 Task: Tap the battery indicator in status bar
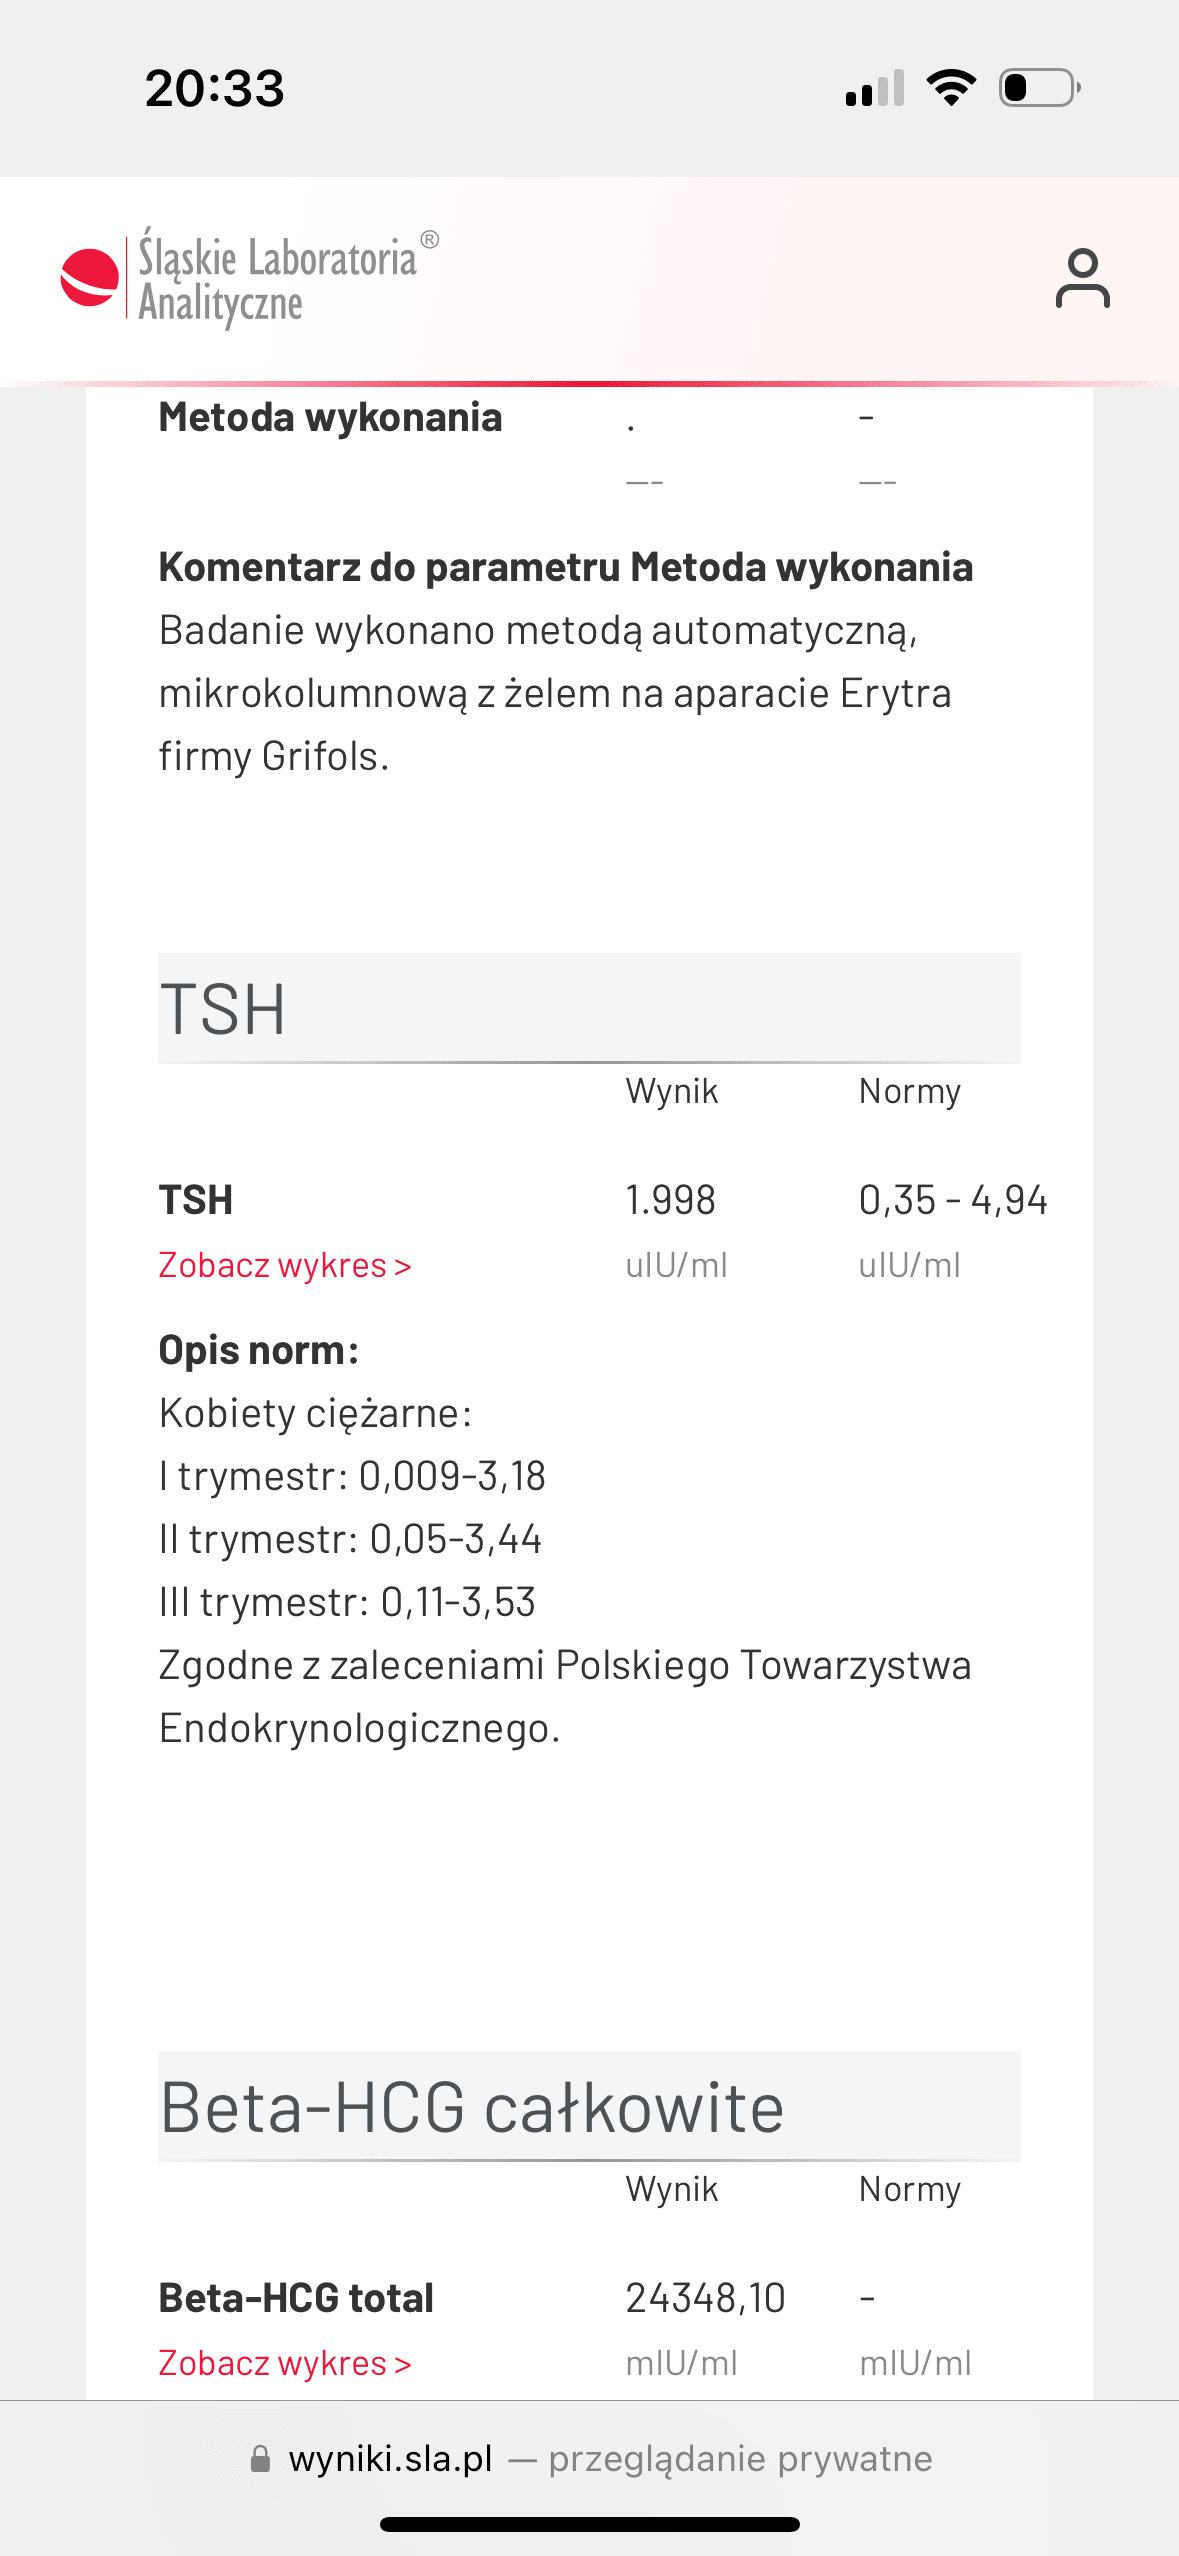[x=1039, y=88]
